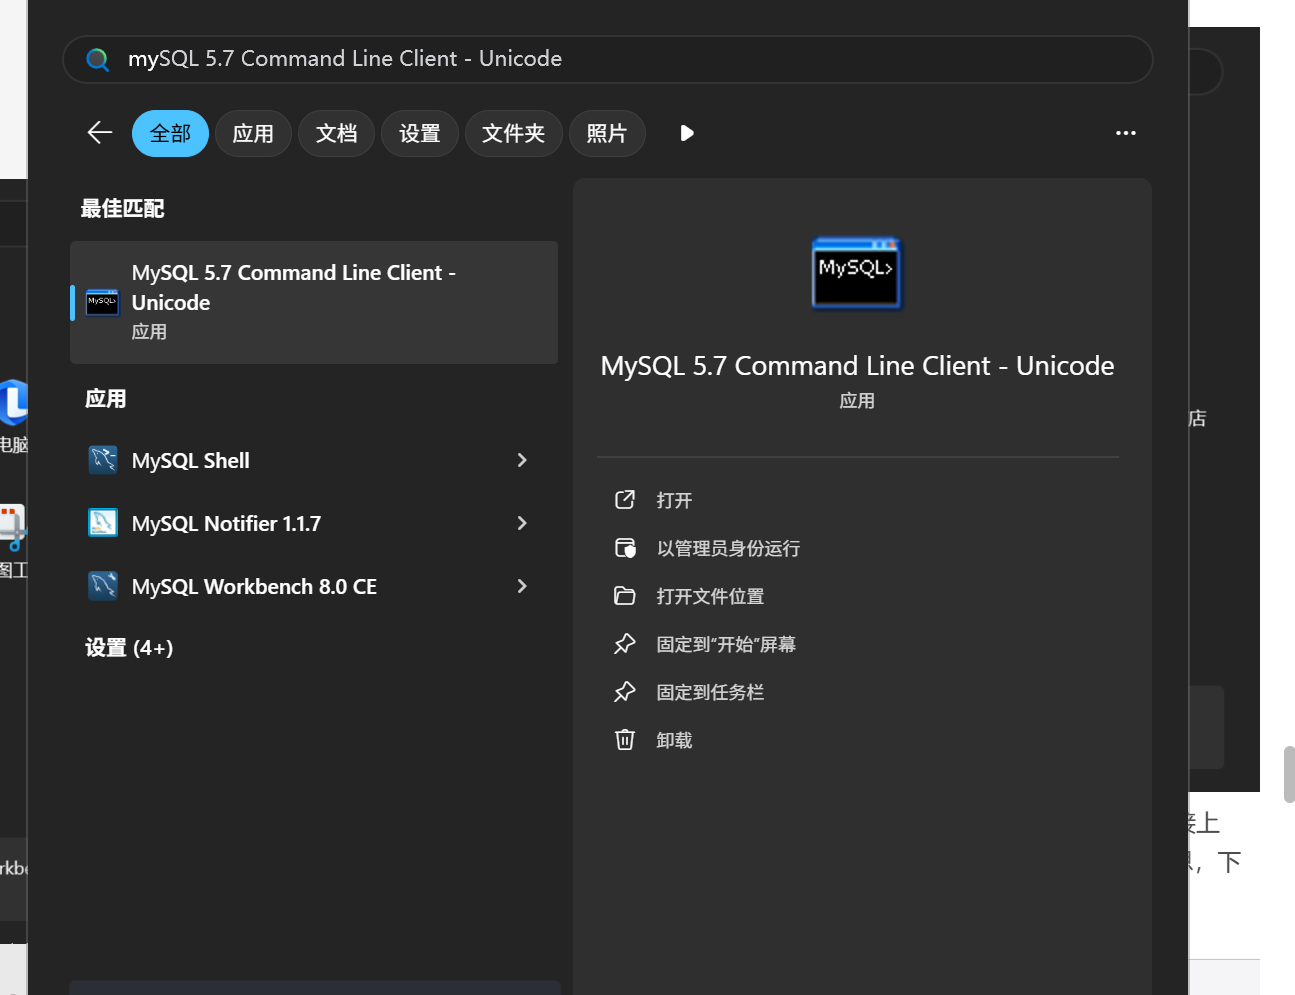This screenshot has width=1295, height=995.
Task: Choose 打开文件位置
Action: [710, 596]
